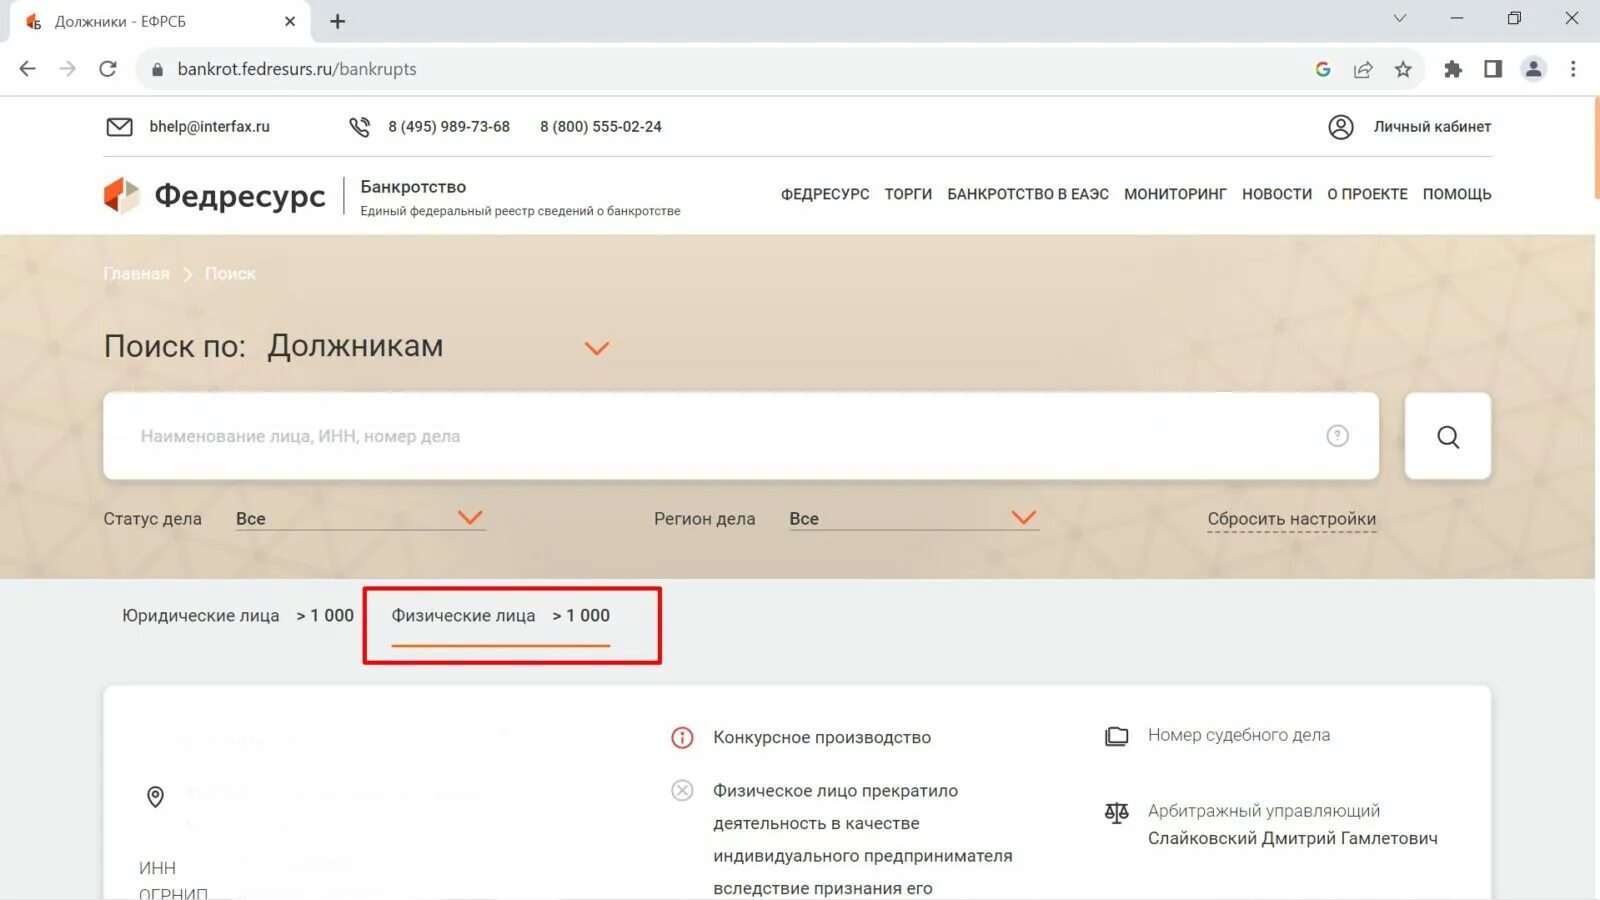The width and height of the screenshot is (1600, 900).
Task: Click Поиск breadcrumb link
Action: point(230,273)
